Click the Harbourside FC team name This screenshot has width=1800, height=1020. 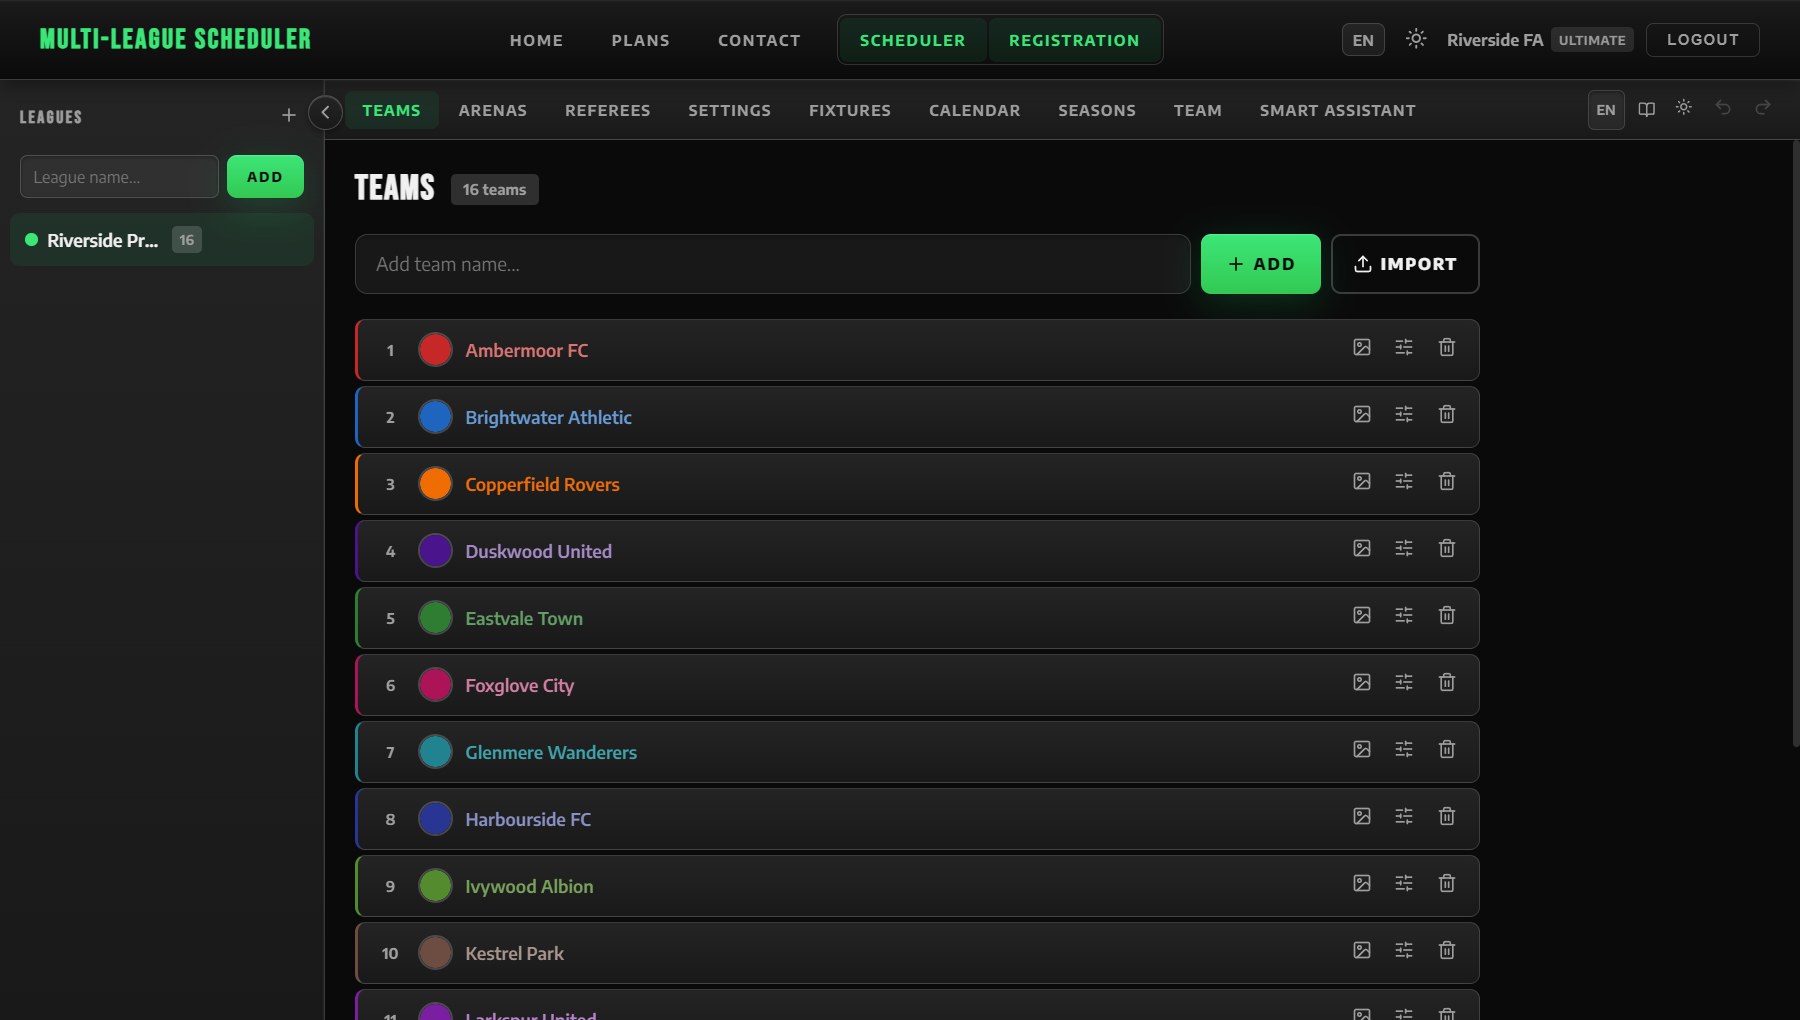(x=528, y=819)
